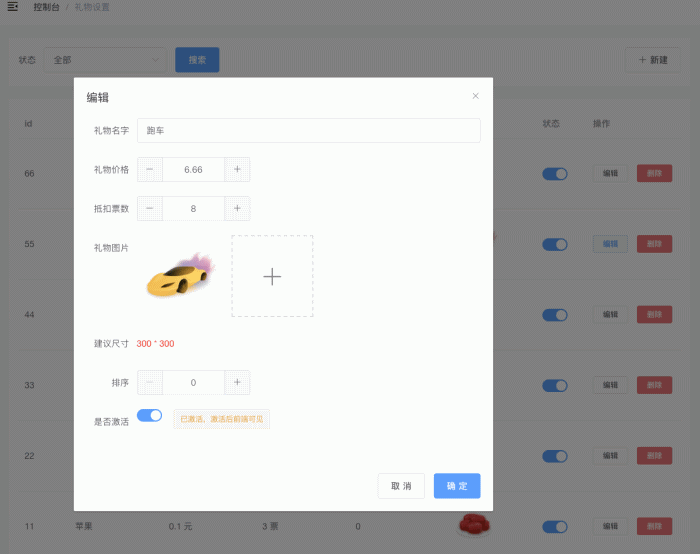Click red 删除 button in row 44
The width and height of the screenshot is (700, 554).
(x=654, y=314)
